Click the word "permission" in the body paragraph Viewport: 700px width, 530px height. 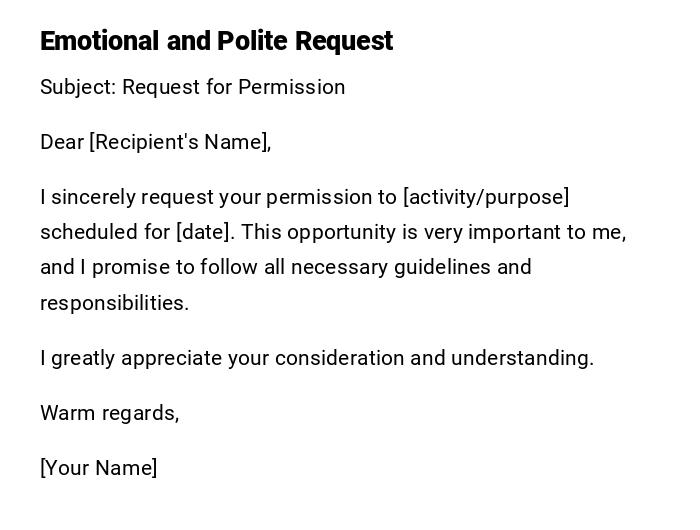pyautogui.click(x=314, y=197)
